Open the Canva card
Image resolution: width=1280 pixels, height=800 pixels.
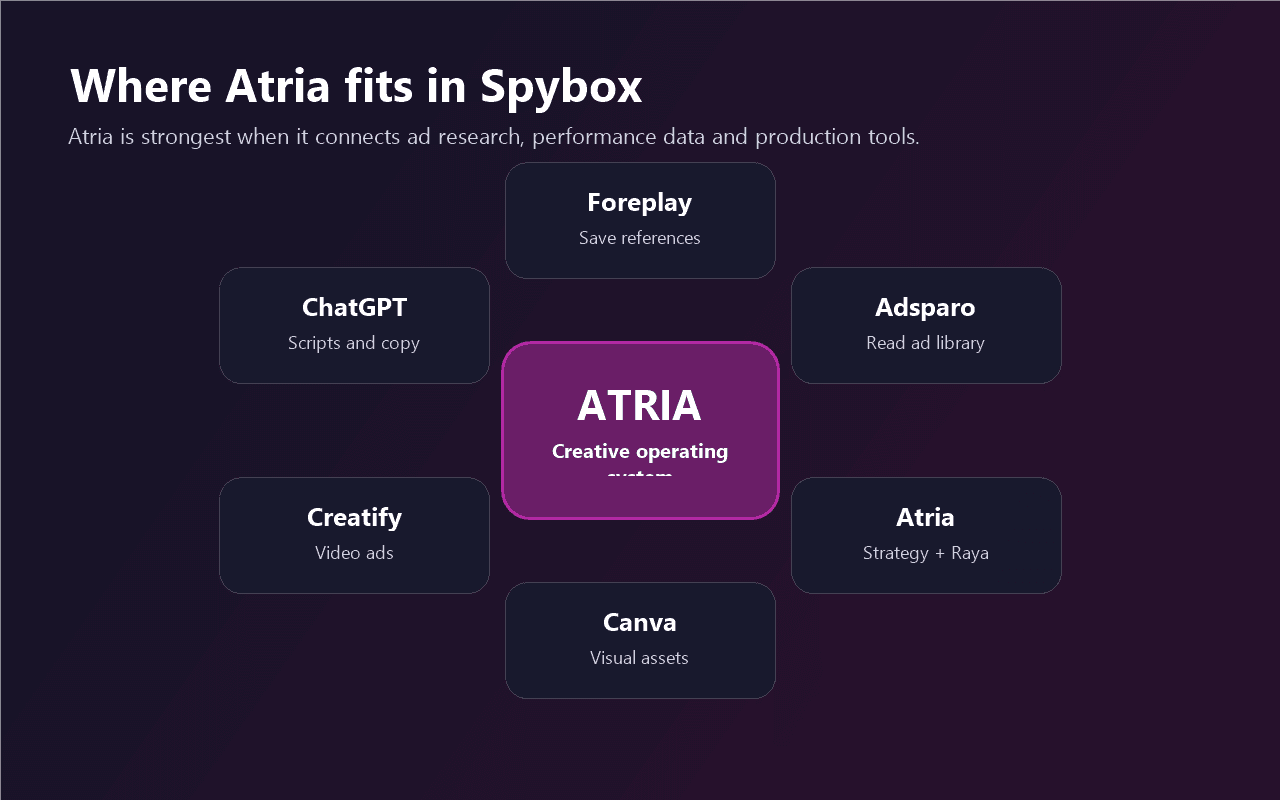click(x=640, y=640)
